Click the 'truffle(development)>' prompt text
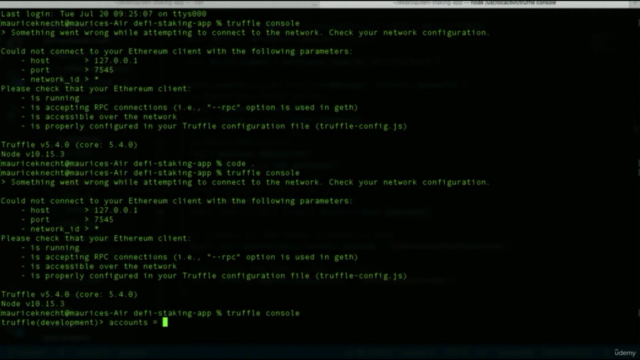Viewport: 640px width, 360px height. click(53, 322)
